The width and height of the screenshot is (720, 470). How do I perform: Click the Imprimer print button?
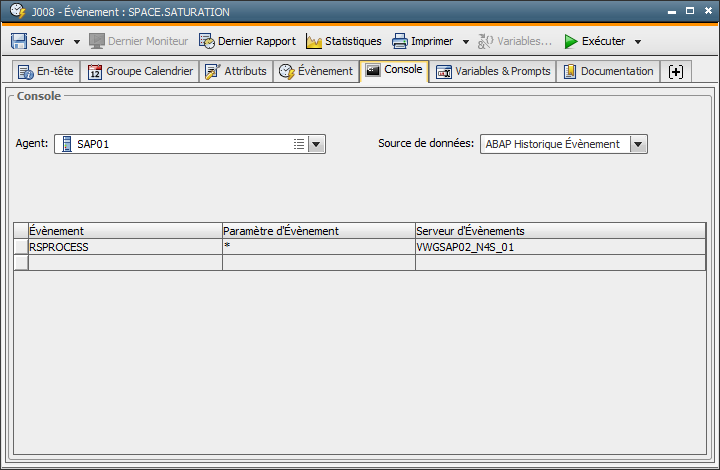tap(422, 41)
